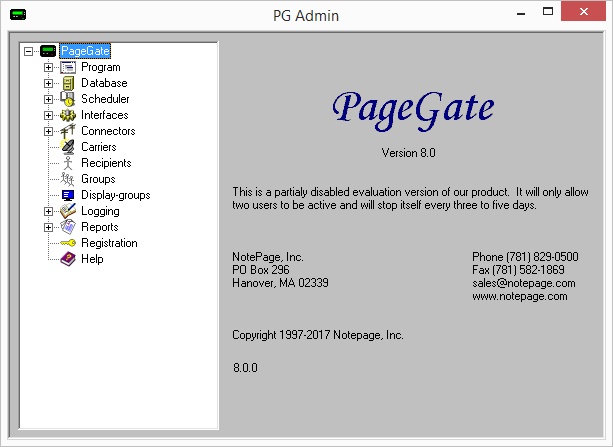Click the Hanover, MA 02339 line
This screenshot has width=613, height=447.
(x=280, y=283)
